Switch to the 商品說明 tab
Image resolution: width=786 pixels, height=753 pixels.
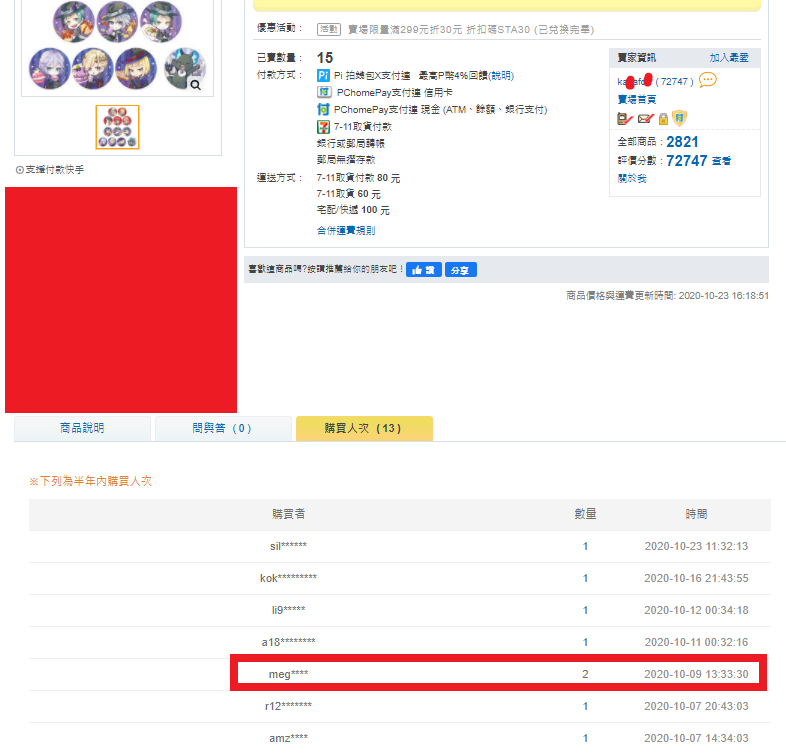[82, 428]
